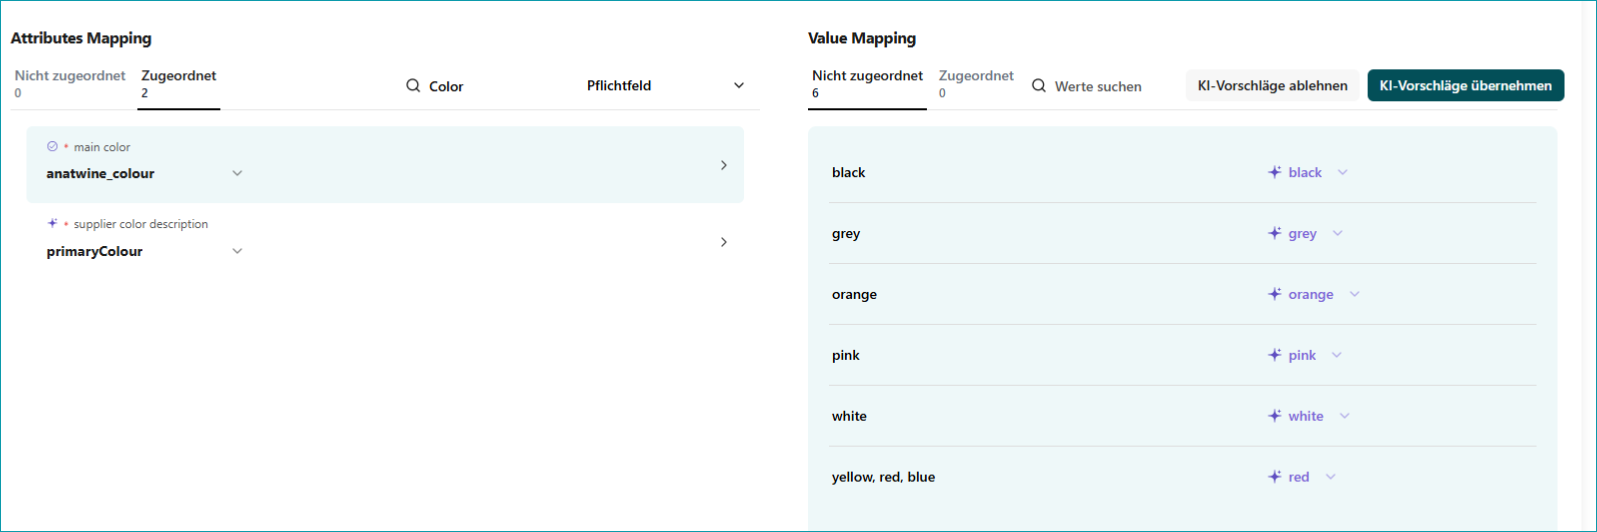Click the check-circle icon beside main color
Image resolution: width=1597 pixels, height=532 pixels.
coord(52,146)
